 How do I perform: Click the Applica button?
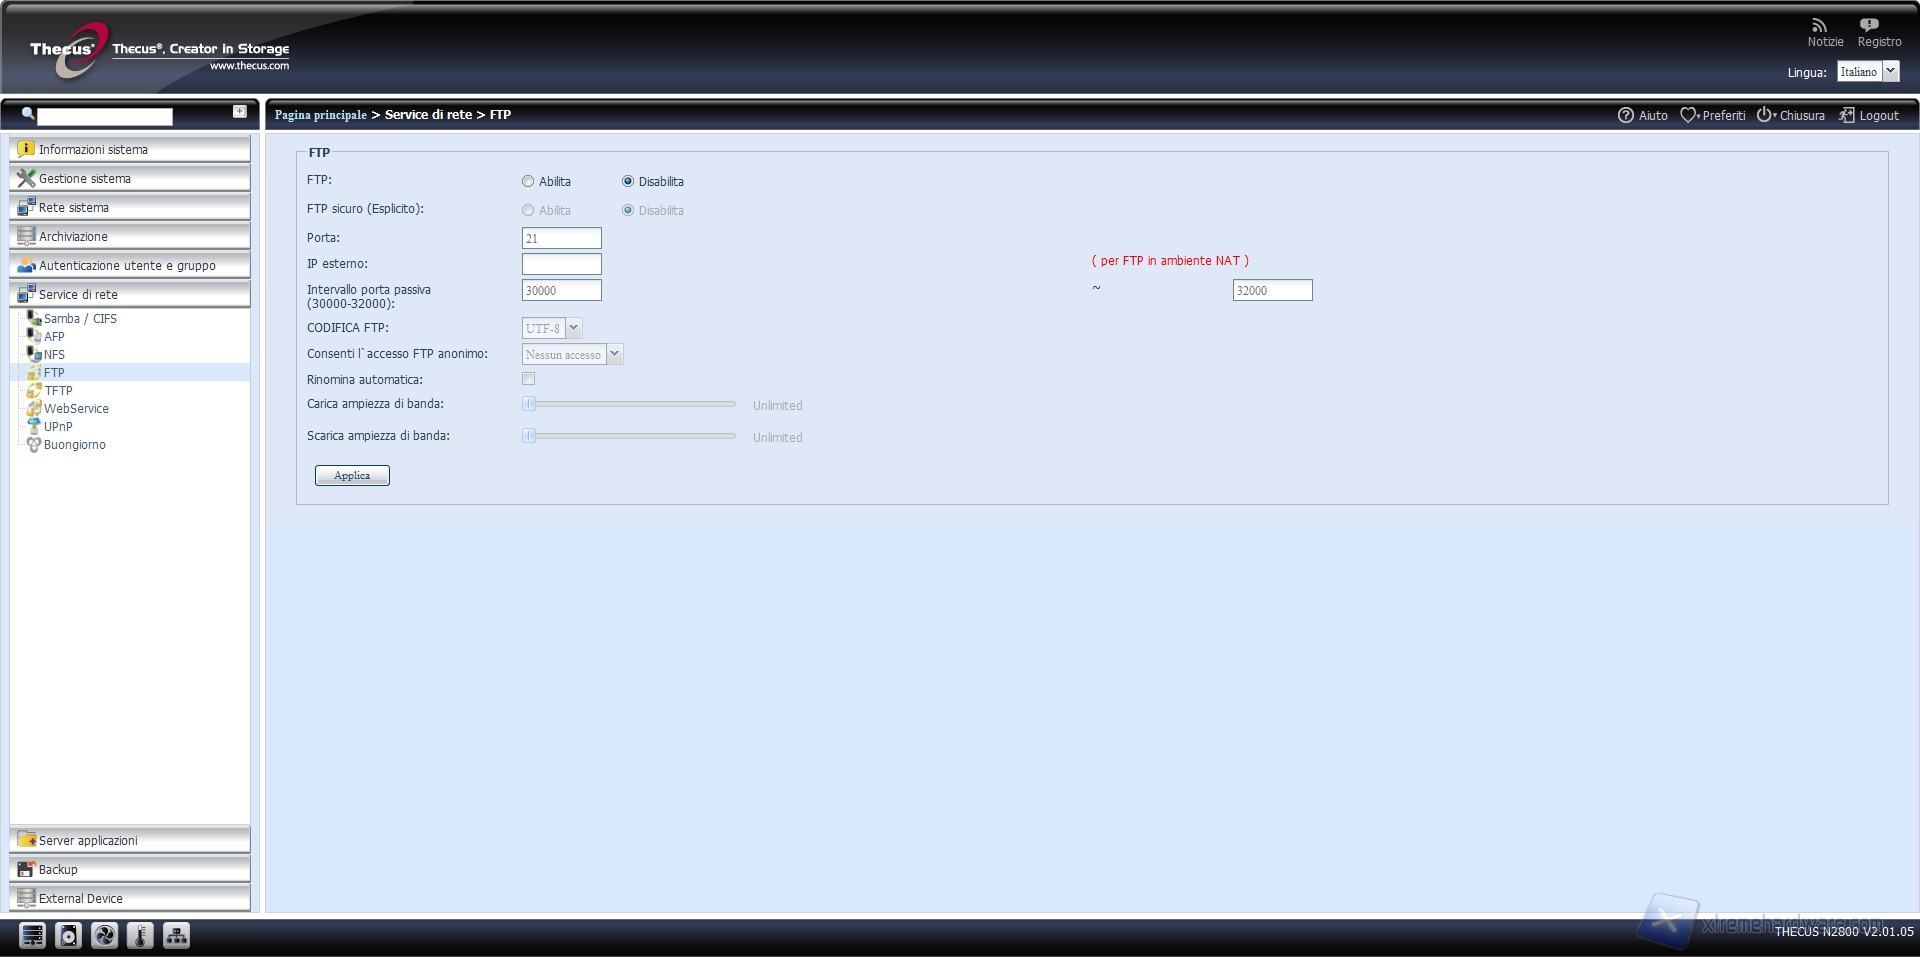click(x=352, y=476)
